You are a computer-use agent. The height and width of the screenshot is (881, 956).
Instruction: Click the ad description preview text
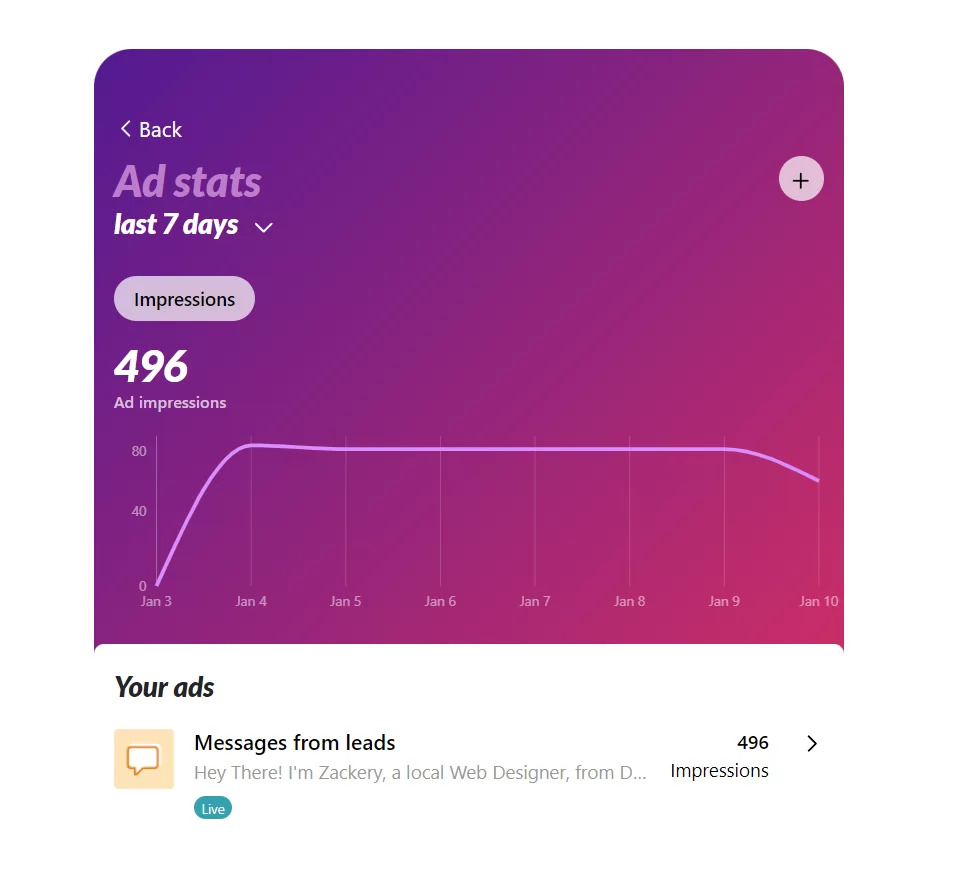420,772
